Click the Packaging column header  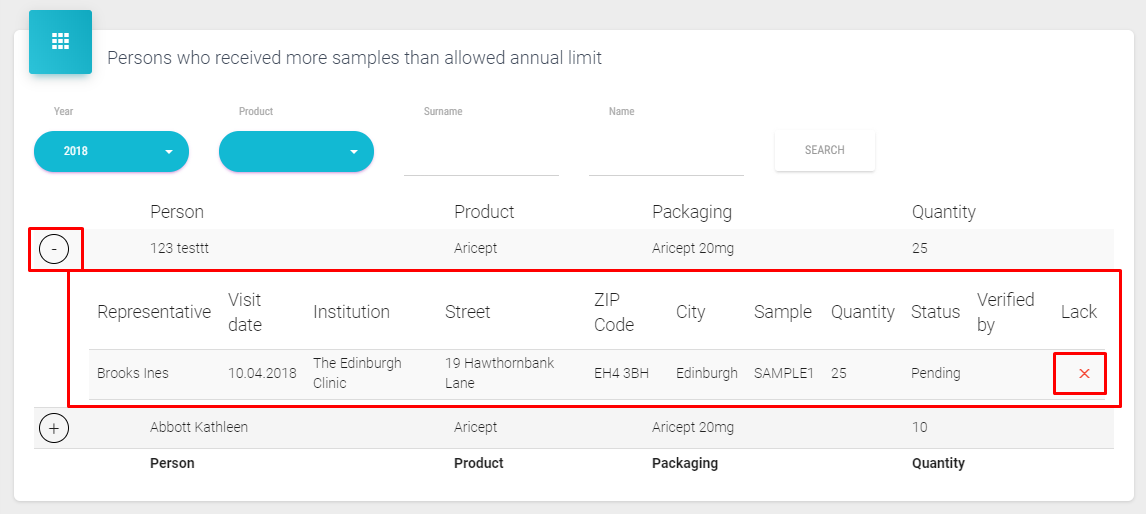click(692, 212)
